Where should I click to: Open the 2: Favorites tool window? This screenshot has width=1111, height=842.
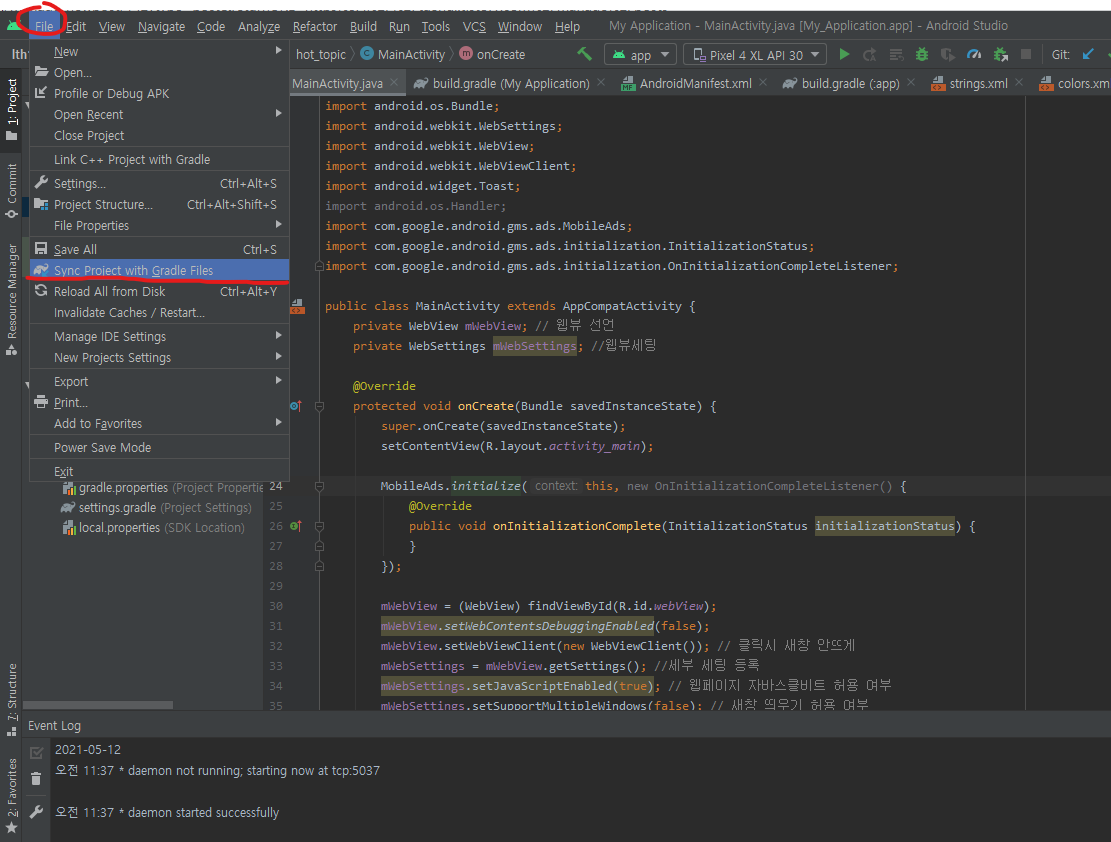(11, 795)
